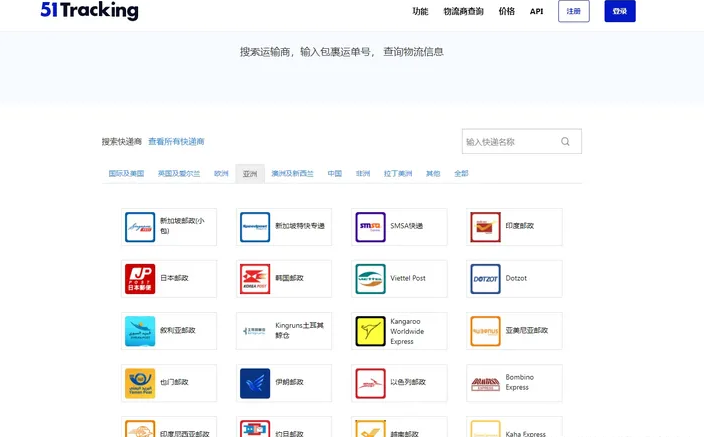Viewport: 704px width, 437px height.
Task: Switch to the 欧洲 region tab
Action: (x=221, y=174)
